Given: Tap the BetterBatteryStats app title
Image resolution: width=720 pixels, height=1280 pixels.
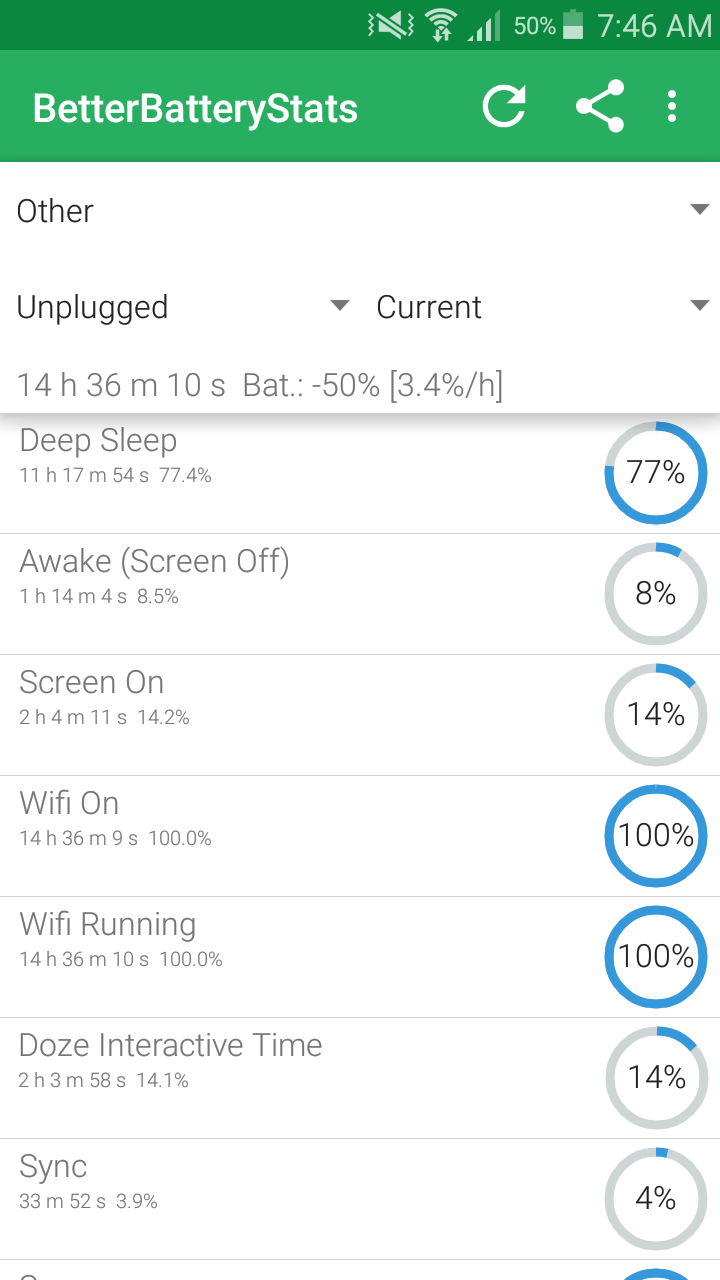Looking at the screenshot, I should (195, 108).
